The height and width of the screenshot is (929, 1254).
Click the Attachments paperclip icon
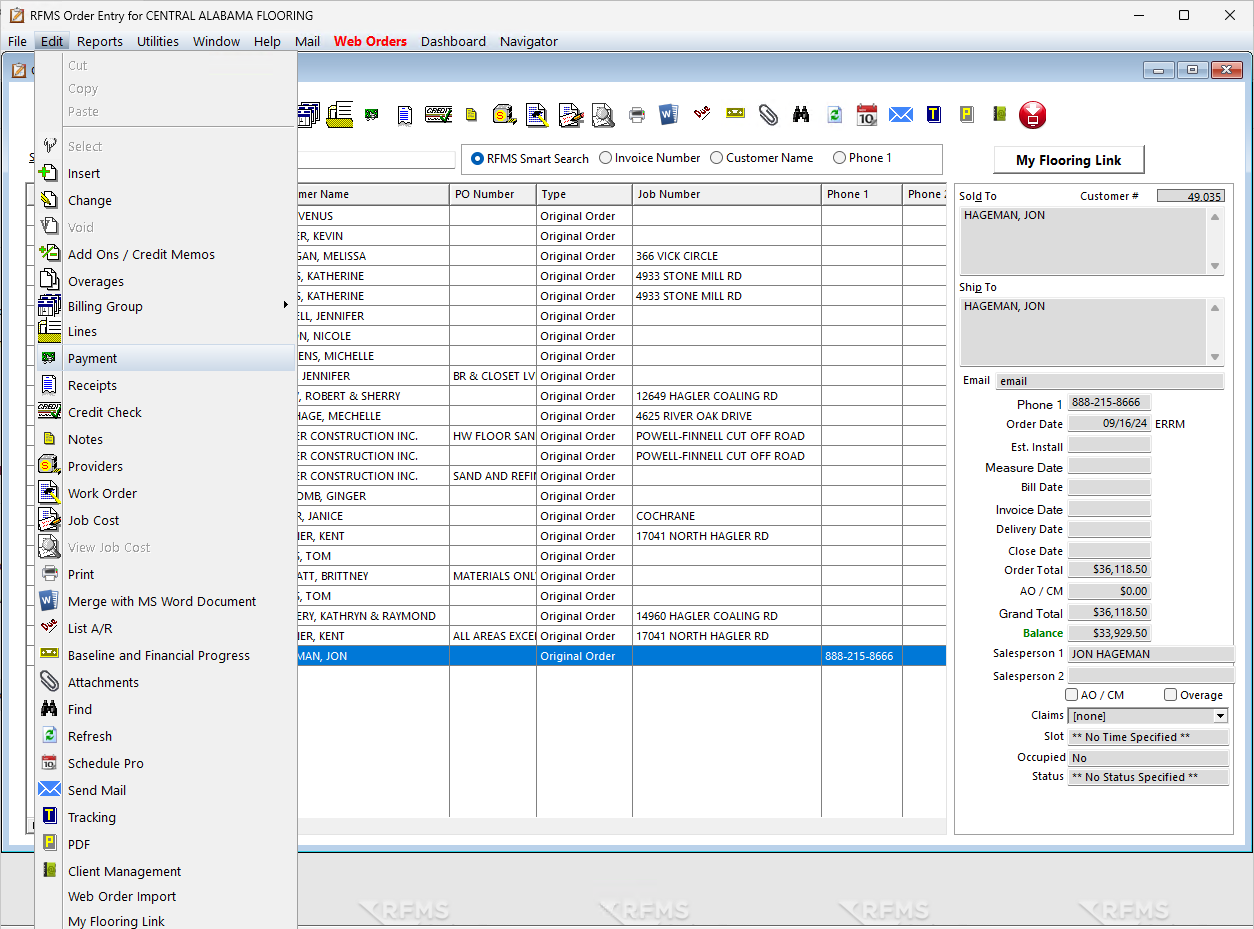tap(768, 115)
